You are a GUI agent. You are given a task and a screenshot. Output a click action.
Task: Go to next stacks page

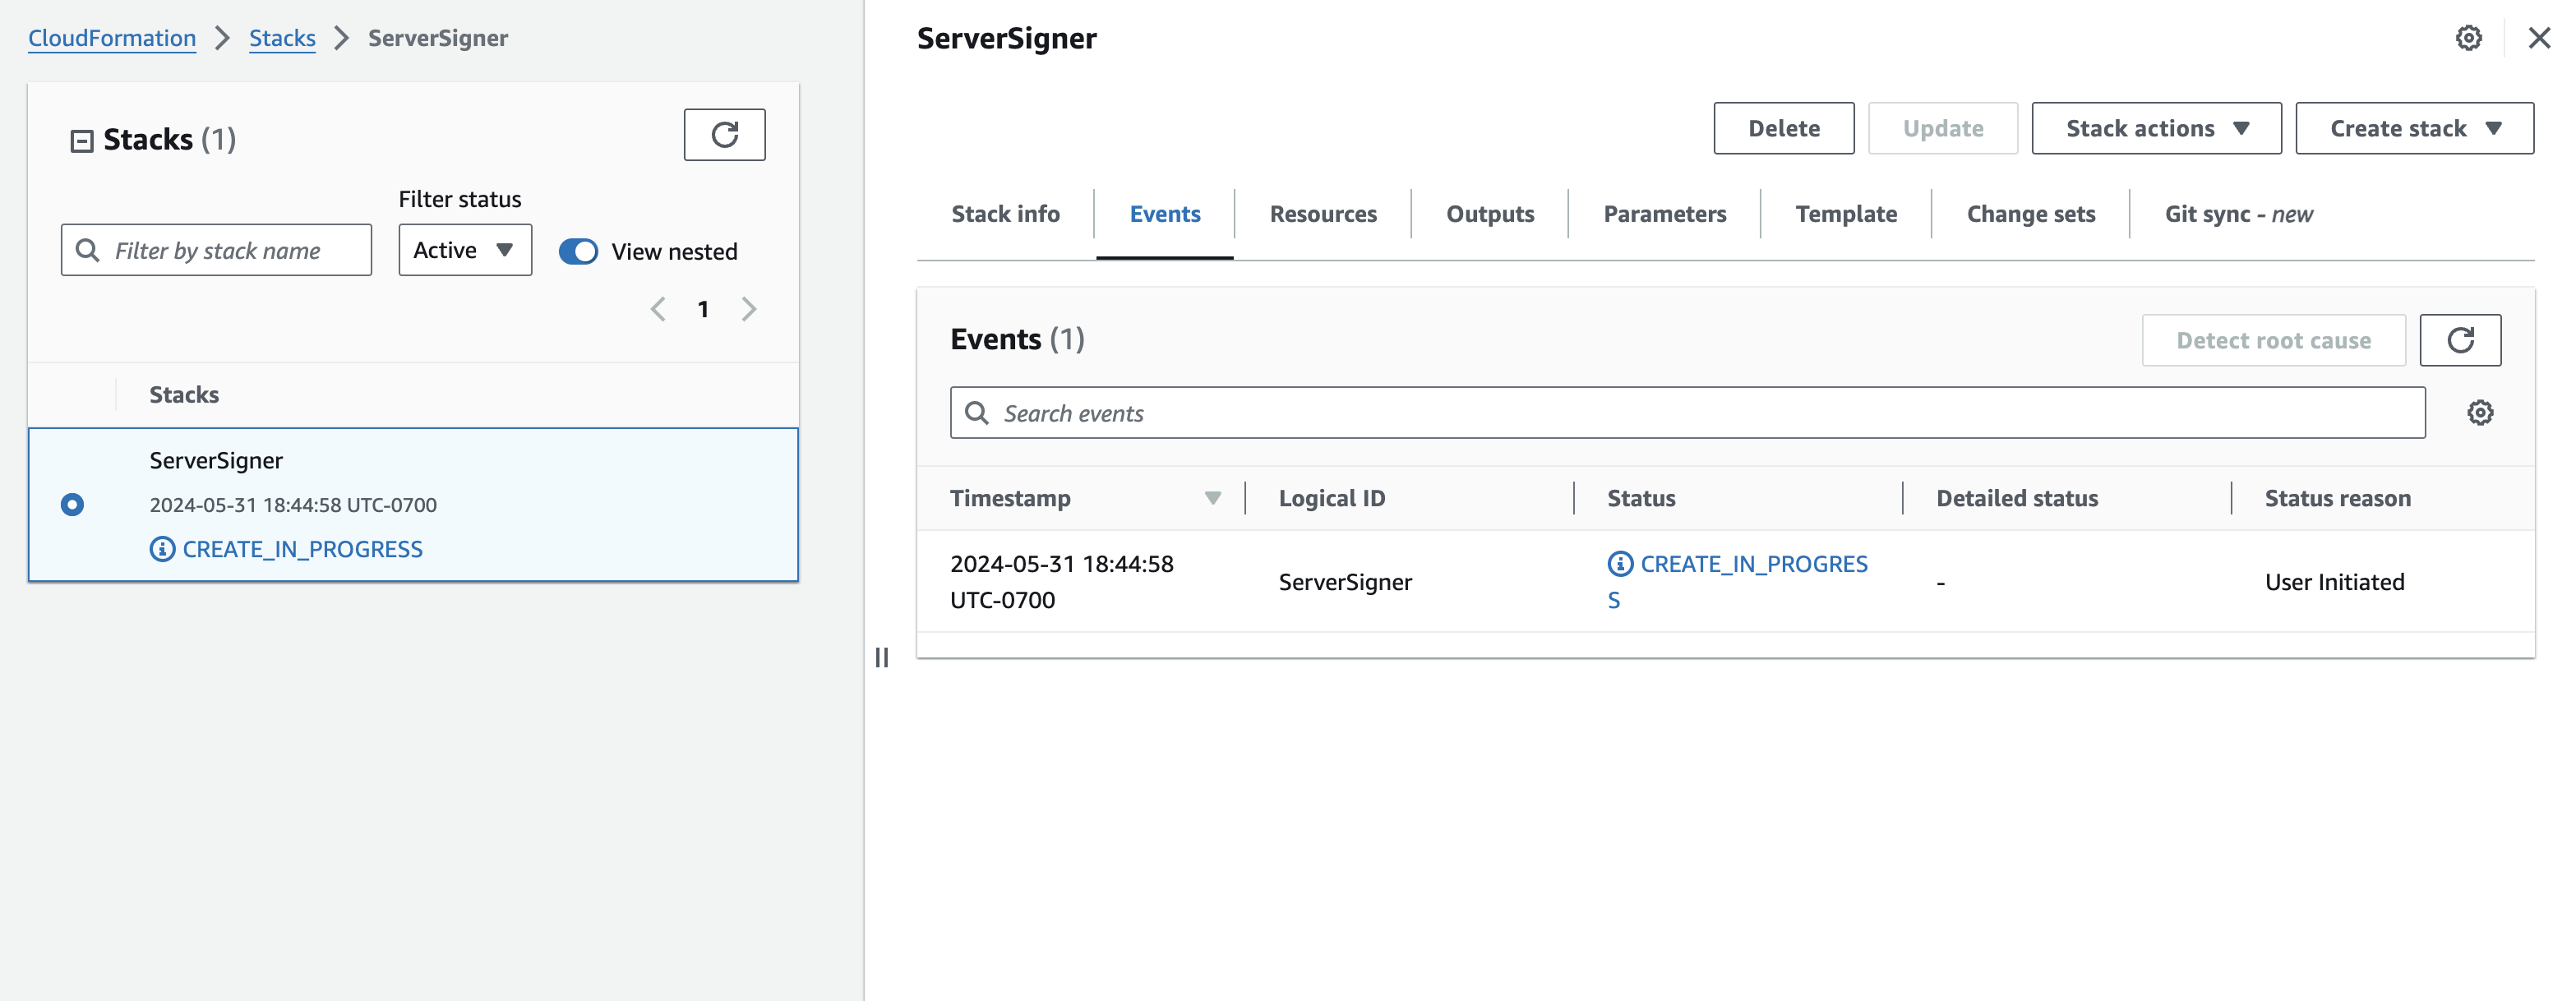(x=749, y=309)
